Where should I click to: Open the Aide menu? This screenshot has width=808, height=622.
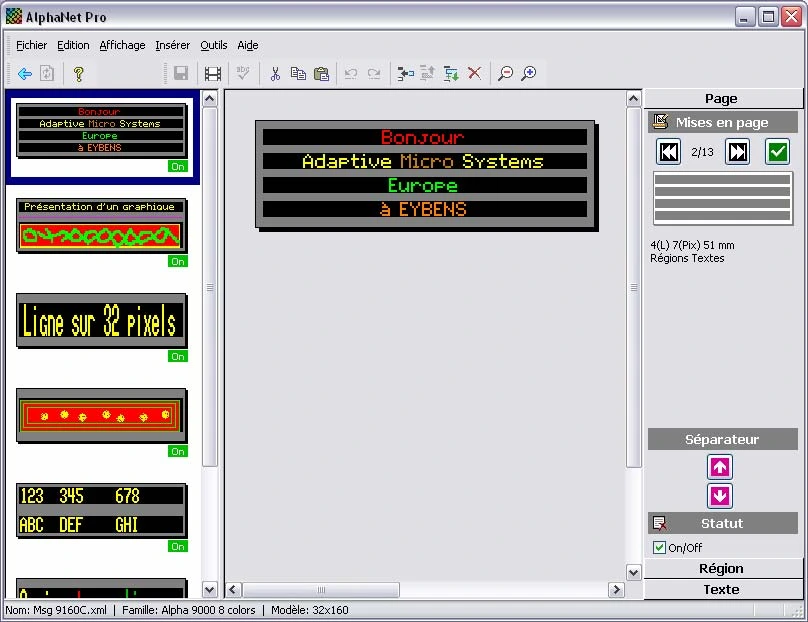[248, 45]
